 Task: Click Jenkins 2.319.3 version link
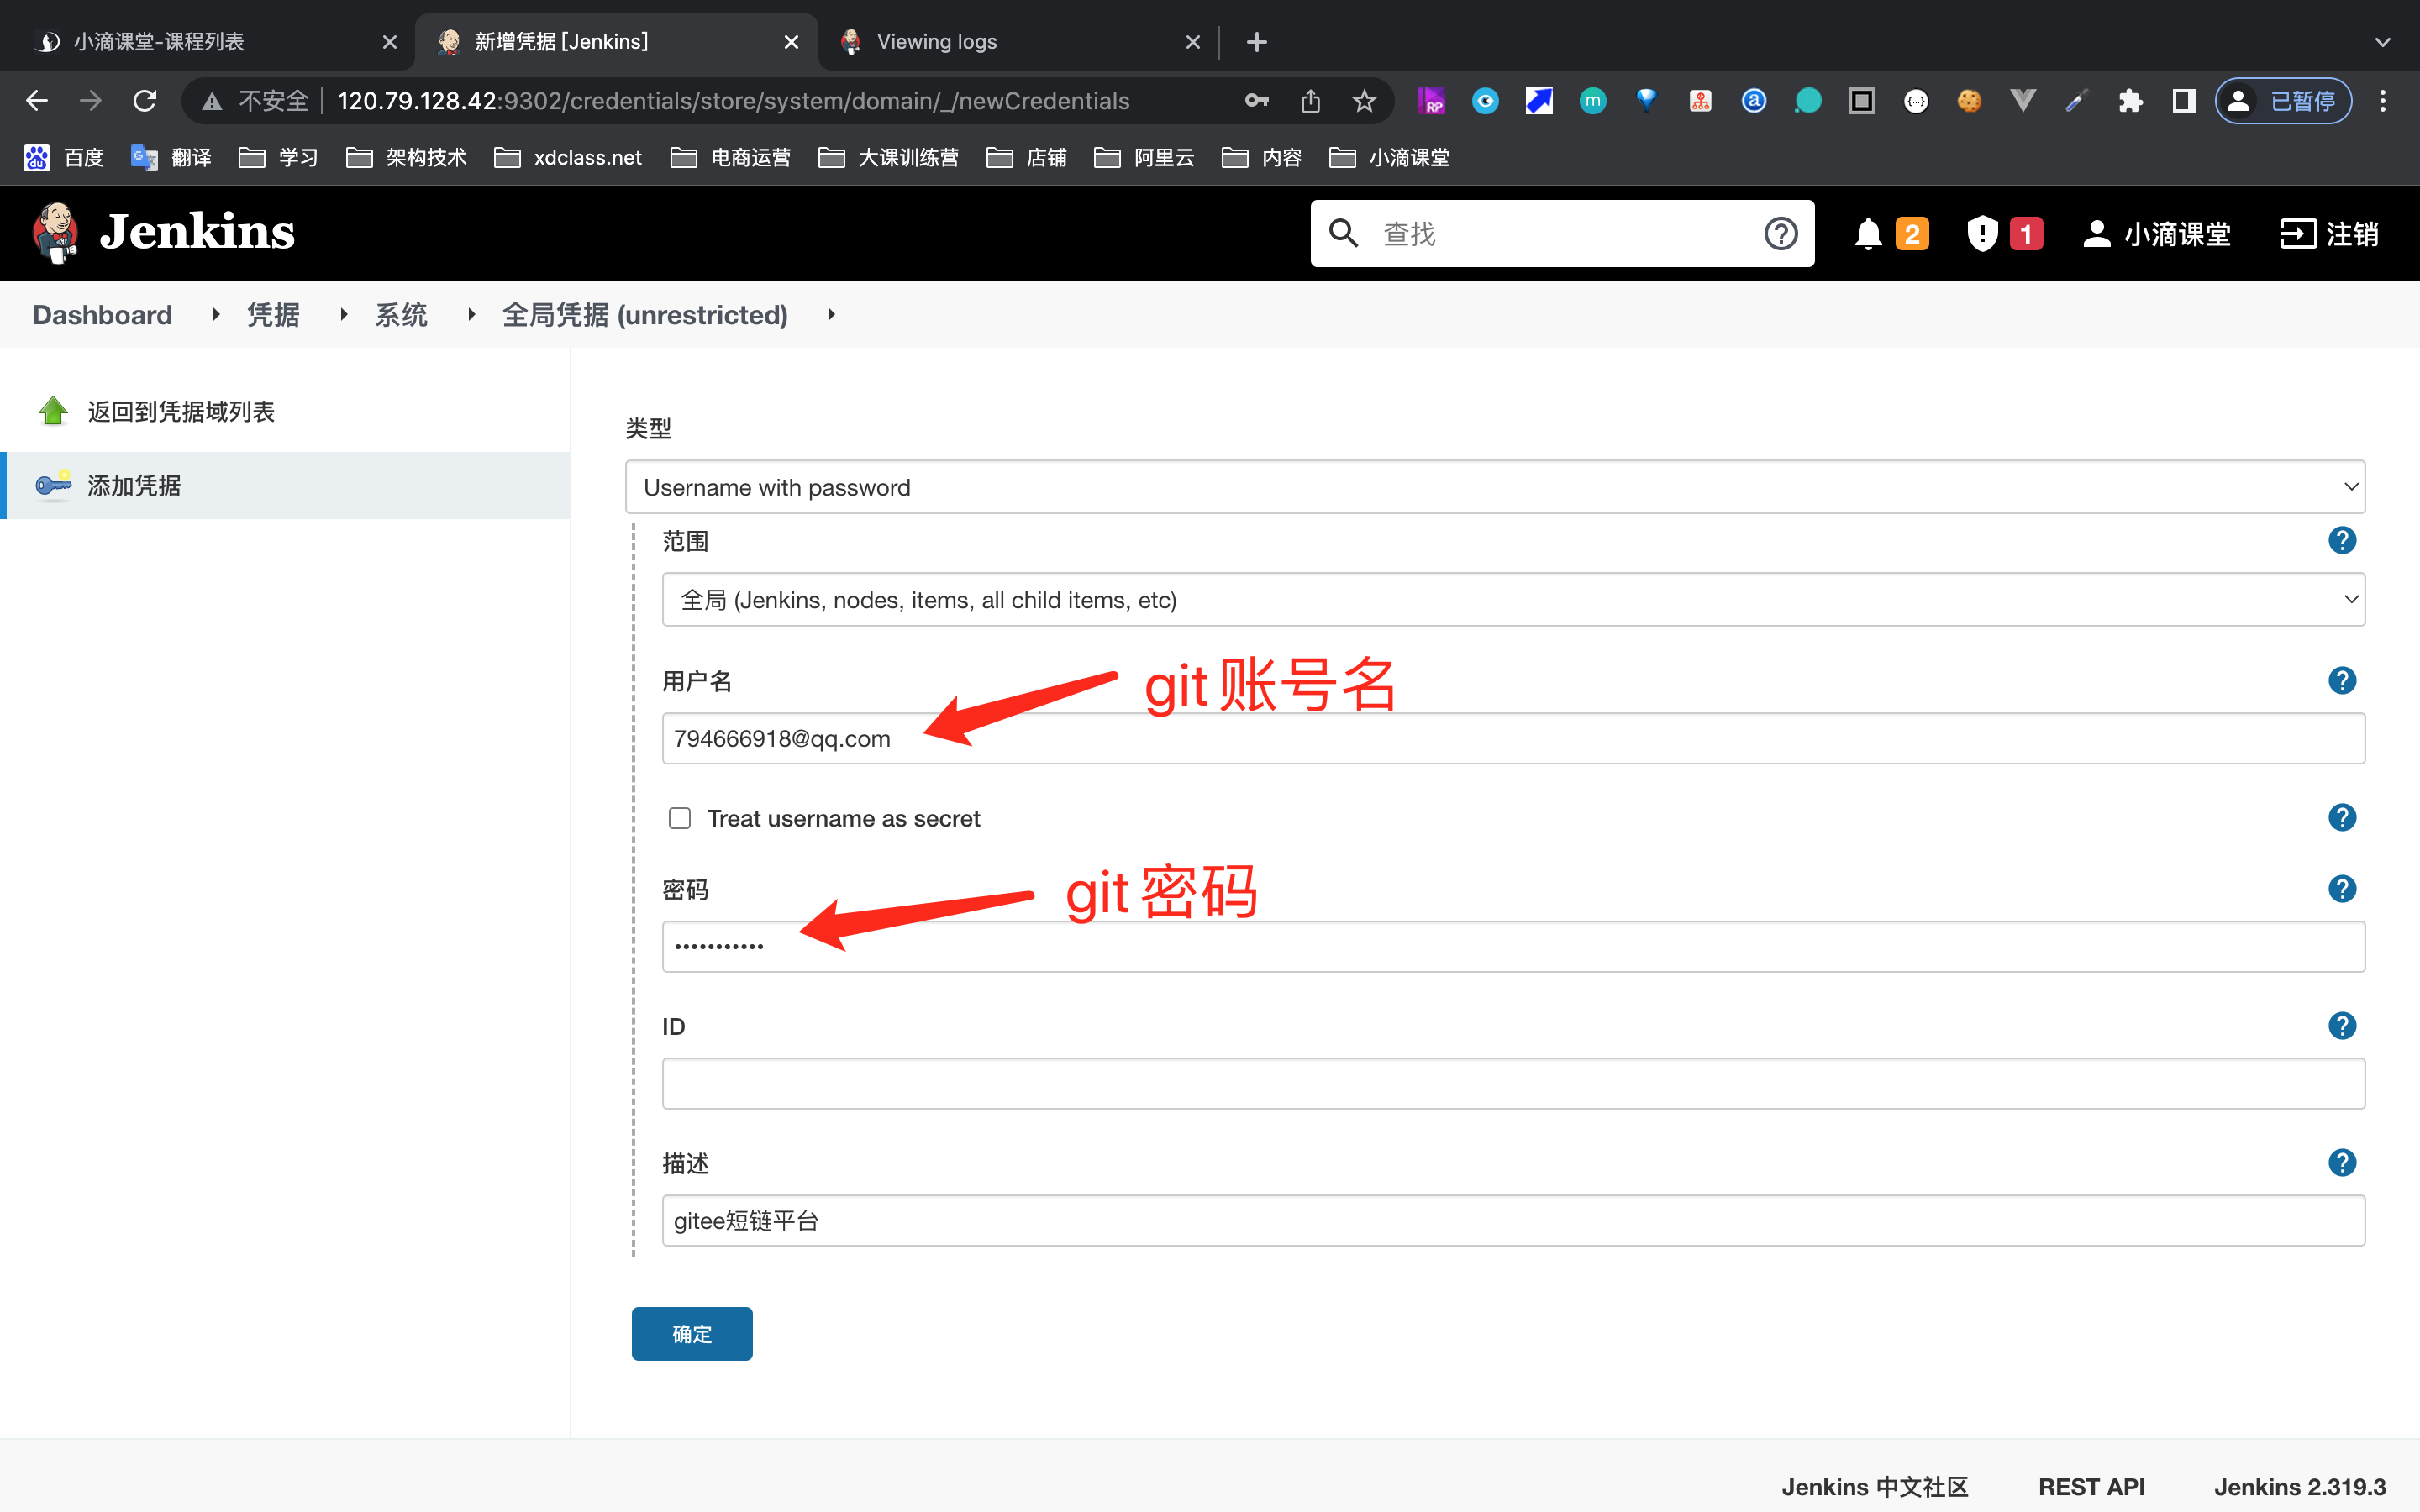[2300, 1487]
